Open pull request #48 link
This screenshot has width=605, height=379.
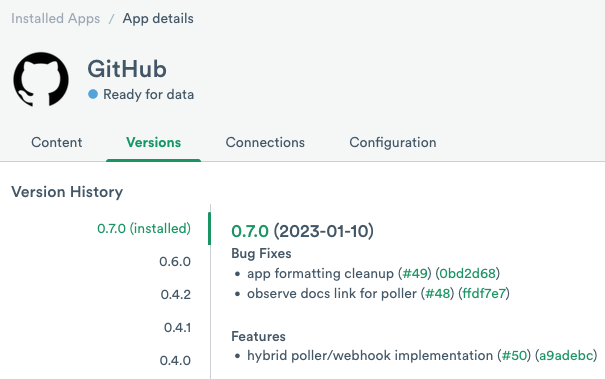tap(438, 293)
